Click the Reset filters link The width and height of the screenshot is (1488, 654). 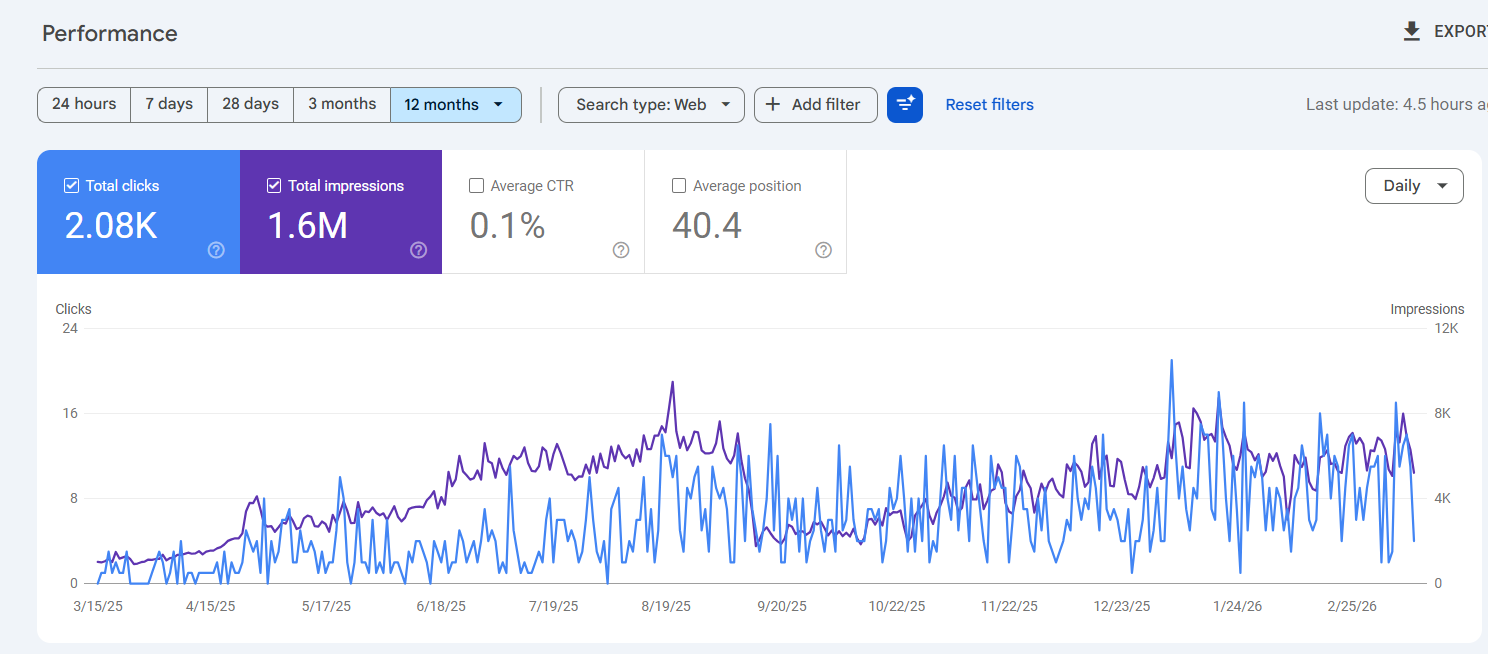click(x=989, y=105)
